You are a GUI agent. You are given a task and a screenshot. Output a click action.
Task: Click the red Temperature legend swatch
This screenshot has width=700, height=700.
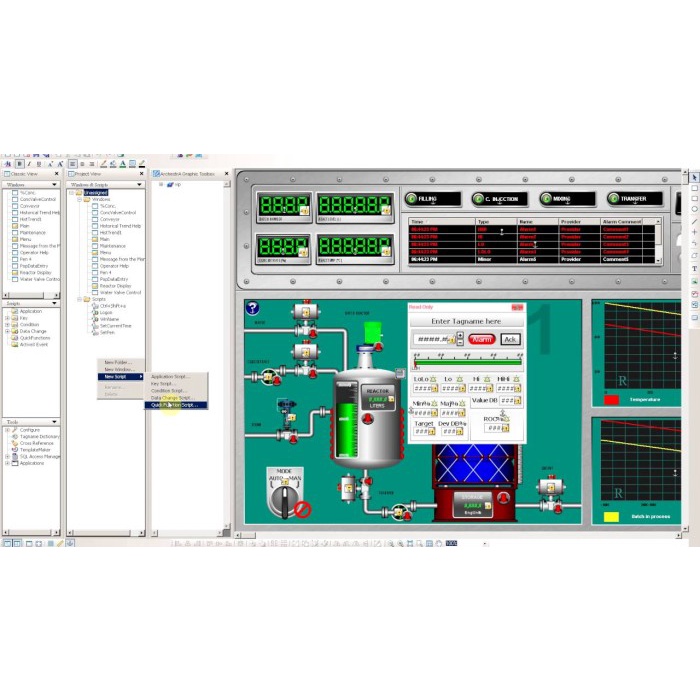[611, 400]
